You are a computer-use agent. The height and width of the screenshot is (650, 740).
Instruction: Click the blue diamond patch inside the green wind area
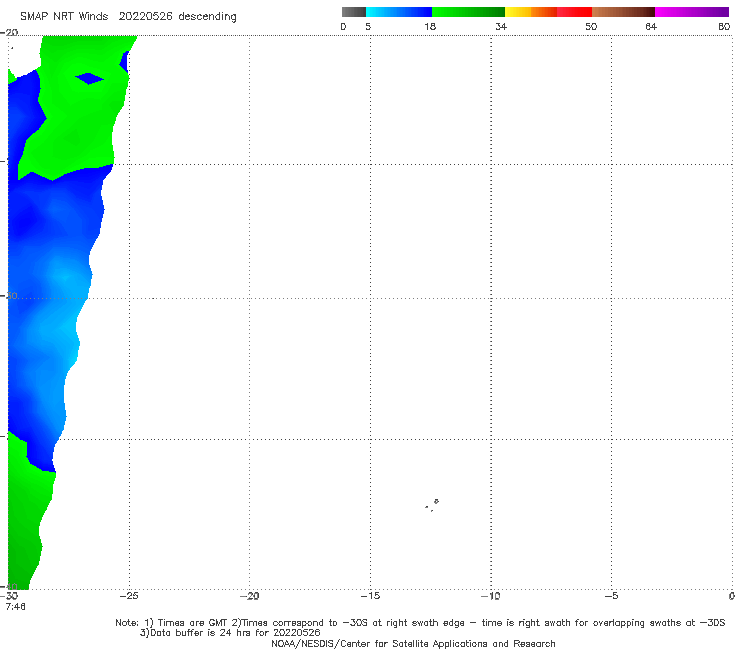(90, 78)
